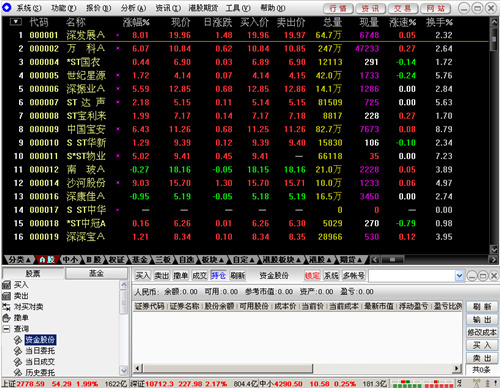Click the 撤单 cancel order icon
This screenshot has height=388, width=500.
tap(6, 318)
